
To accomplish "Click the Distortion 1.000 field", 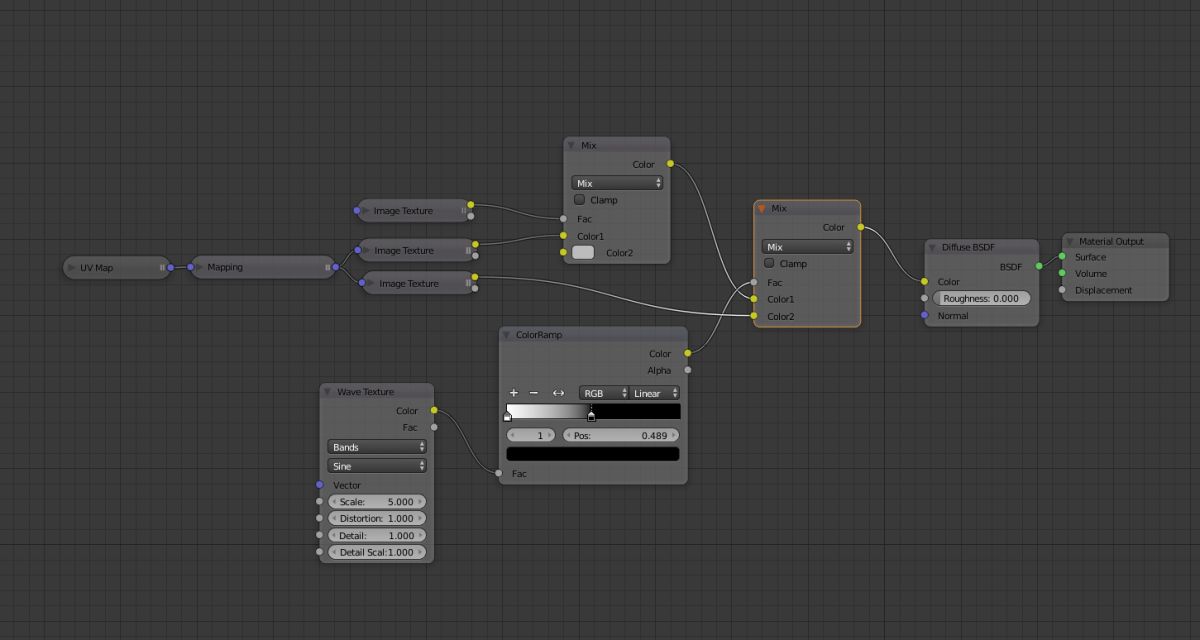I will tap(377, 519).
